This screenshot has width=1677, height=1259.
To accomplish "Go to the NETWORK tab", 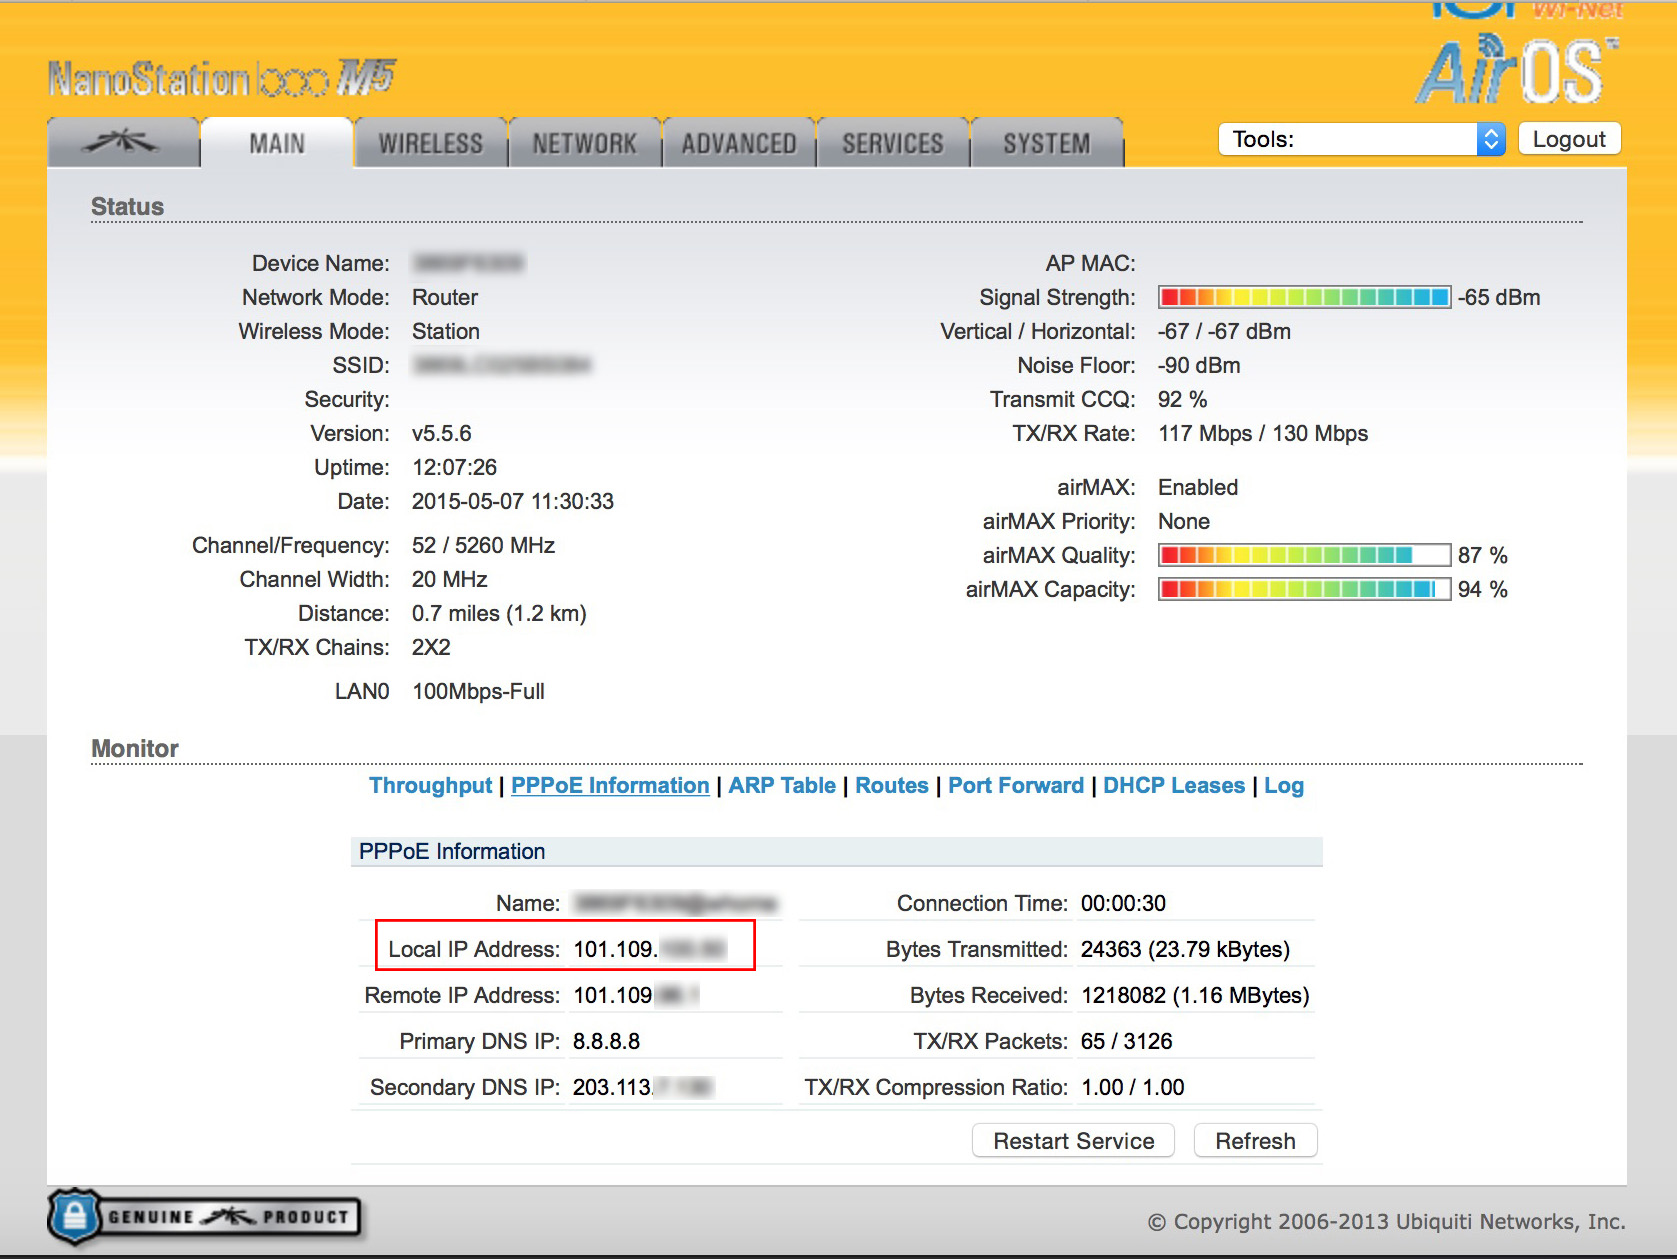I will coord(585,143).
